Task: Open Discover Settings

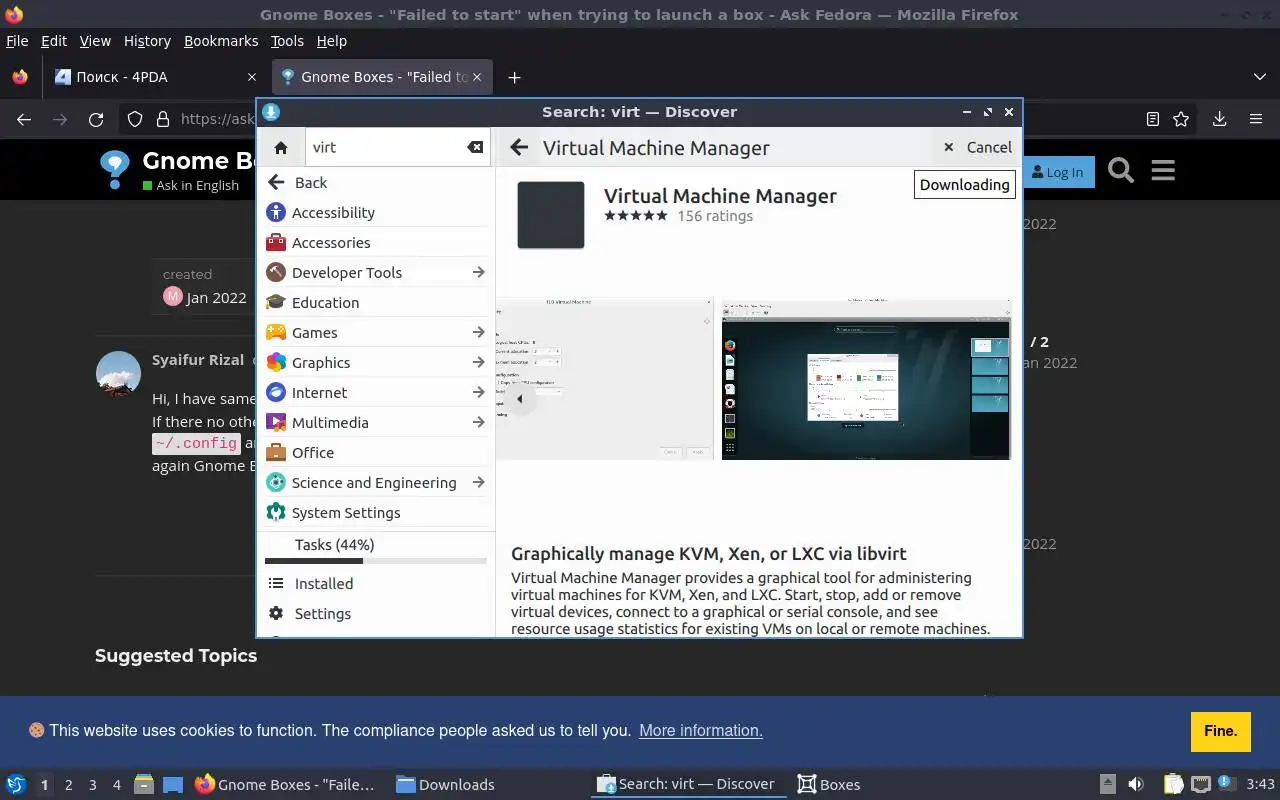Action: click(x=377, y=613)
